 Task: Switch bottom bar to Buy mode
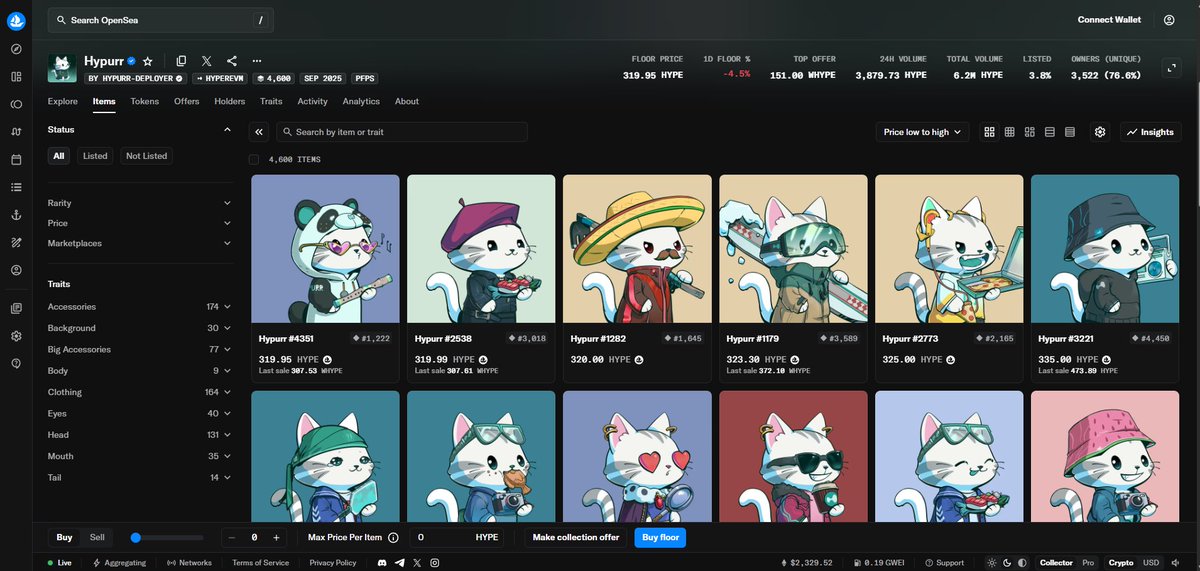pos(65,538)
